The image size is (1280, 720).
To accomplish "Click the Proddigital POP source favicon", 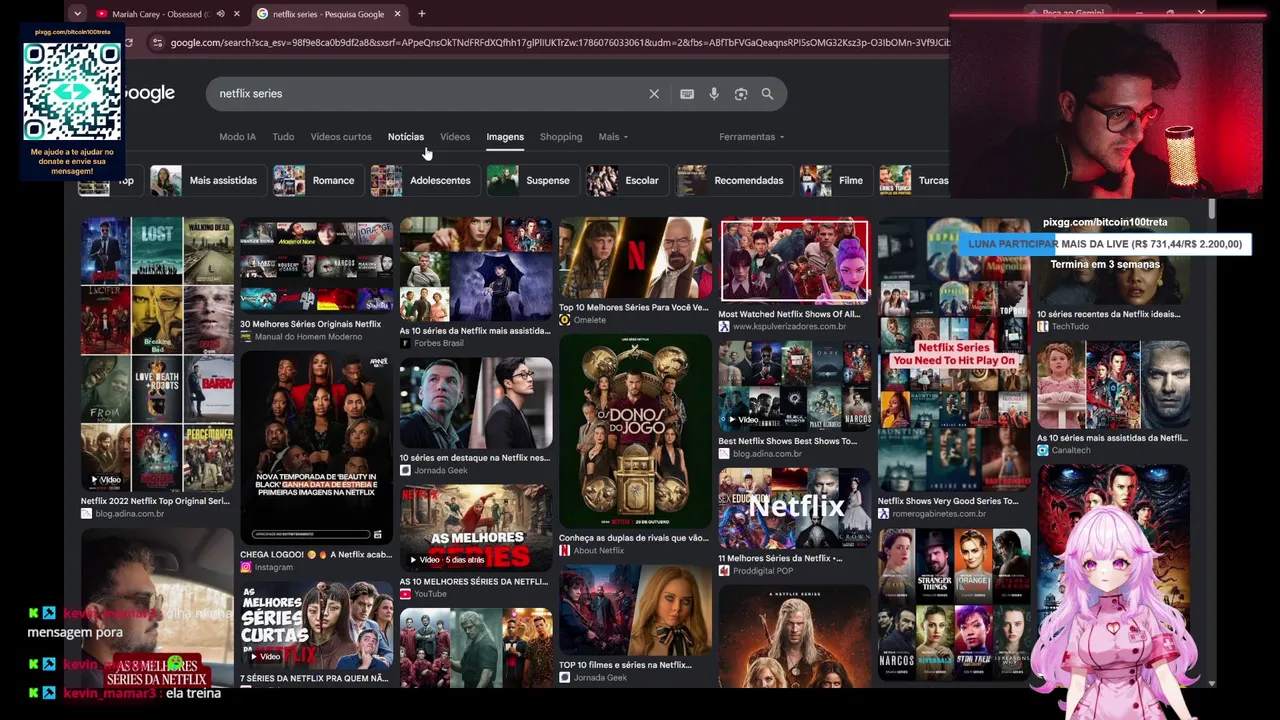I will 724,571.
